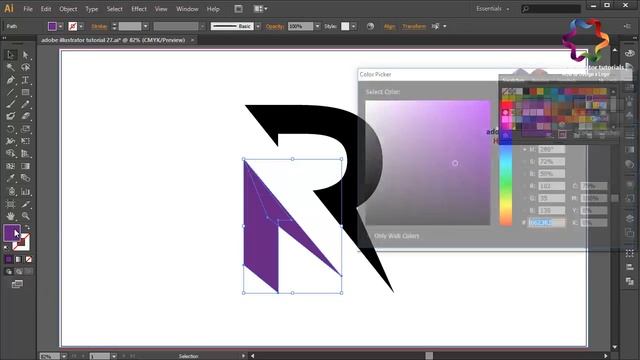Open the stroke weight dropdown
Screen dimensions: 640x360
[x=145, y=26]
